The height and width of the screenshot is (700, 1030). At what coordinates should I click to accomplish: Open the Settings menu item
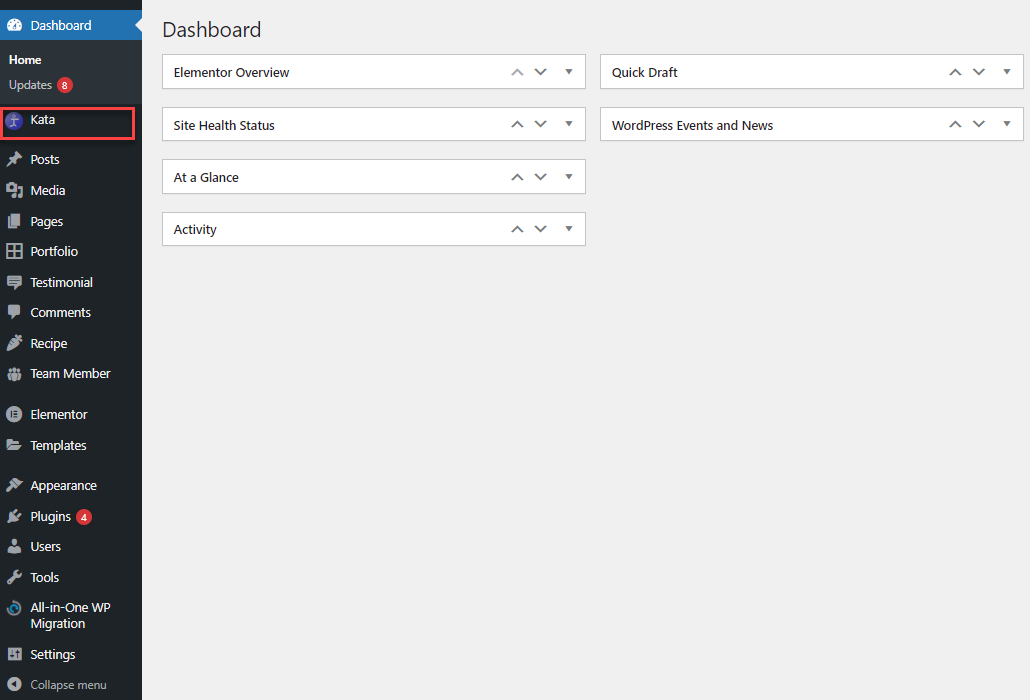52,655
